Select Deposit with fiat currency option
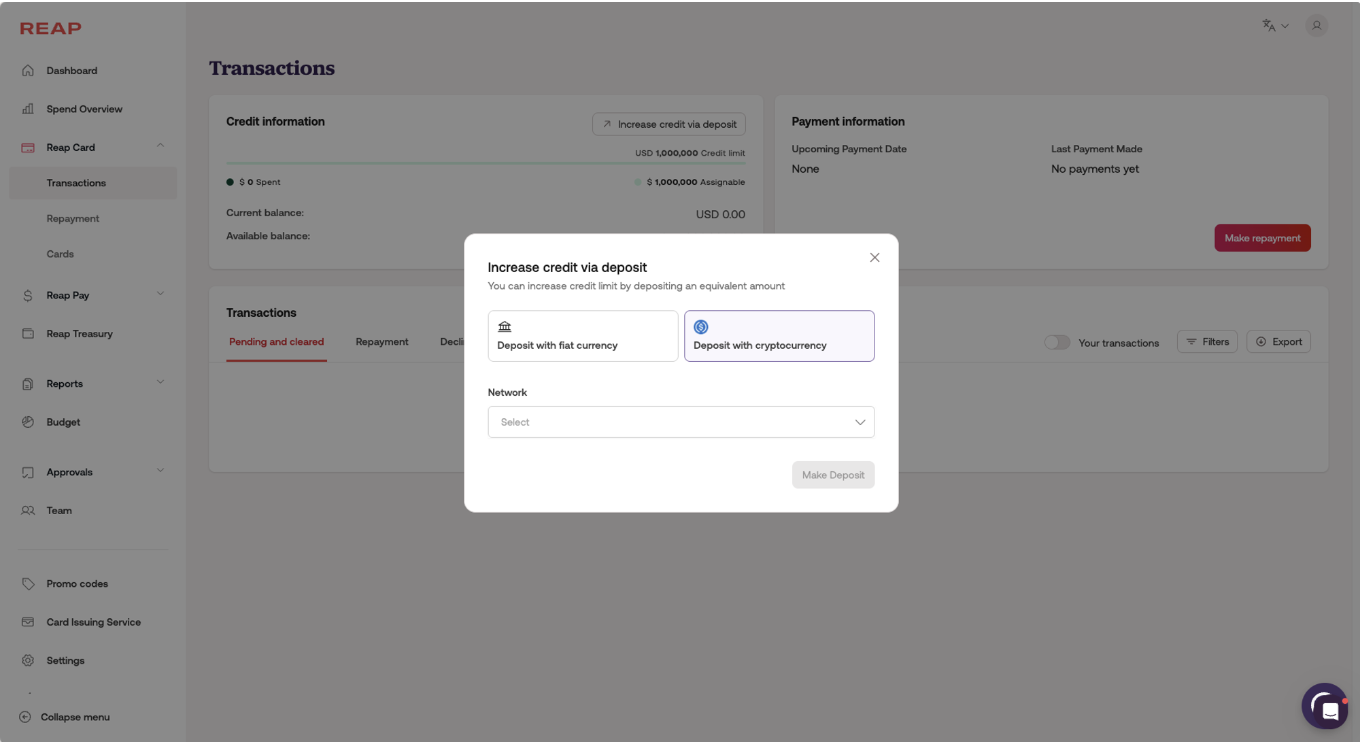1364x742 pixels. (x=583, y=336)
